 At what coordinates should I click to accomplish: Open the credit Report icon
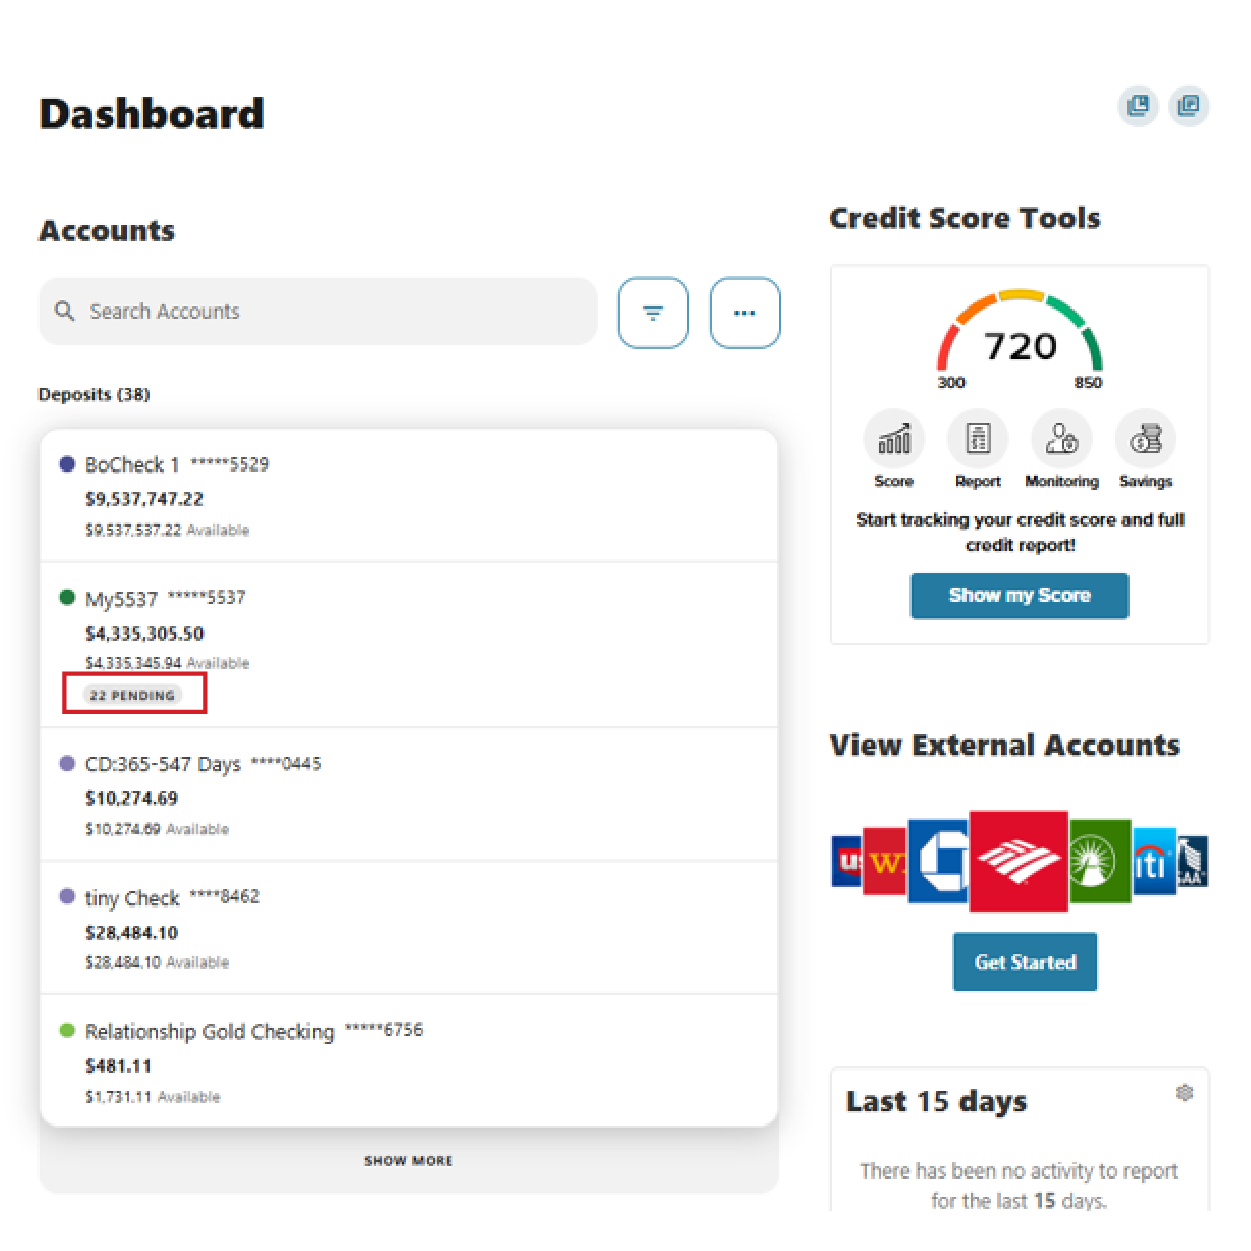978,439
